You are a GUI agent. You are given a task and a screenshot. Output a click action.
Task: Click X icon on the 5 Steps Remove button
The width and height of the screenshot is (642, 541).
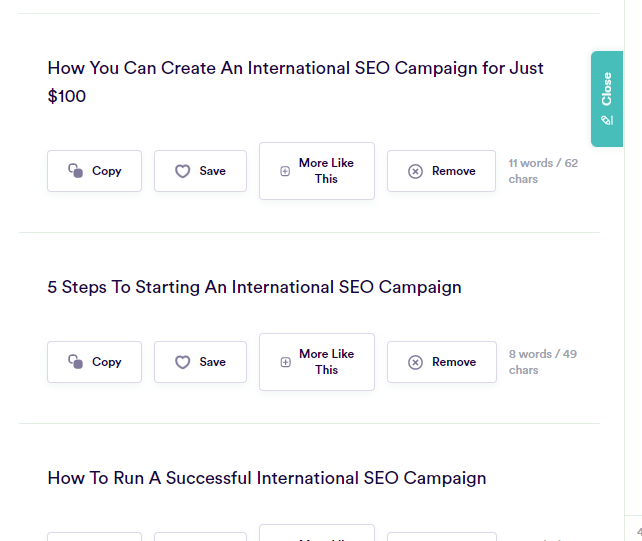pos(415,362)
